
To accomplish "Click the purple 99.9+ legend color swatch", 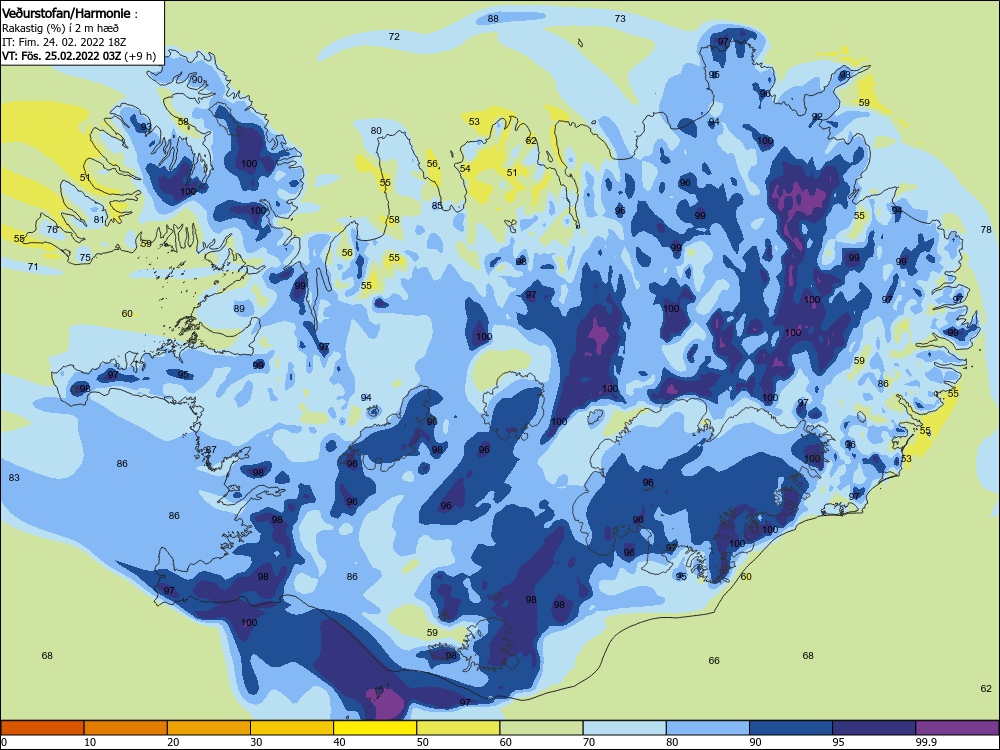I will point(957,728).
